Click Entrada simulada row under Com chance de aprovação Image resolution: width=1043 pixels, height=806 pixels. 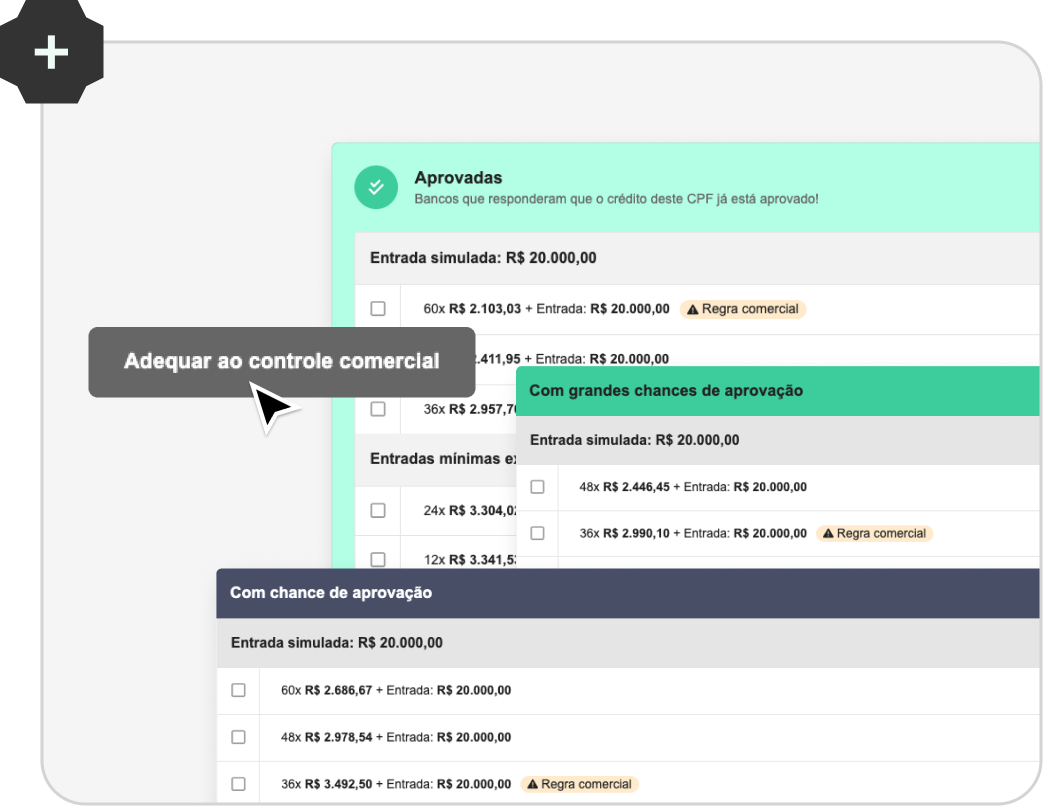pos(337,643)
